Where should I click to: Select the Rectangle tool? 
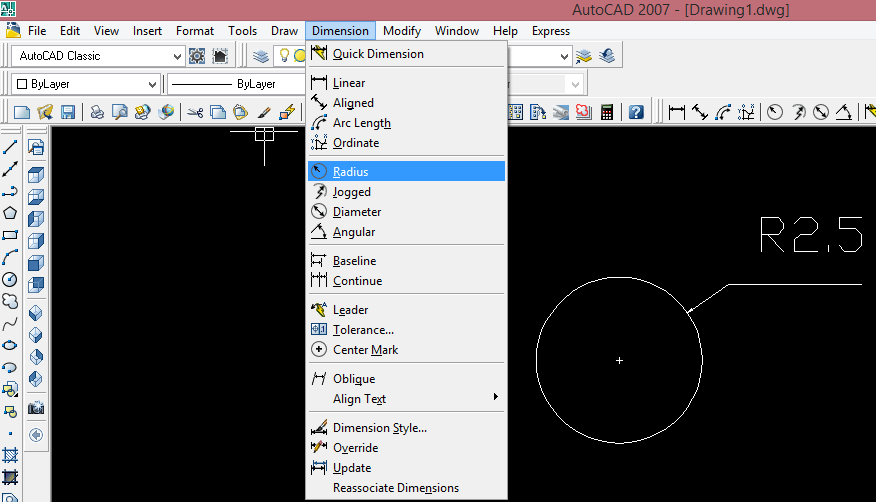[10, 235]
